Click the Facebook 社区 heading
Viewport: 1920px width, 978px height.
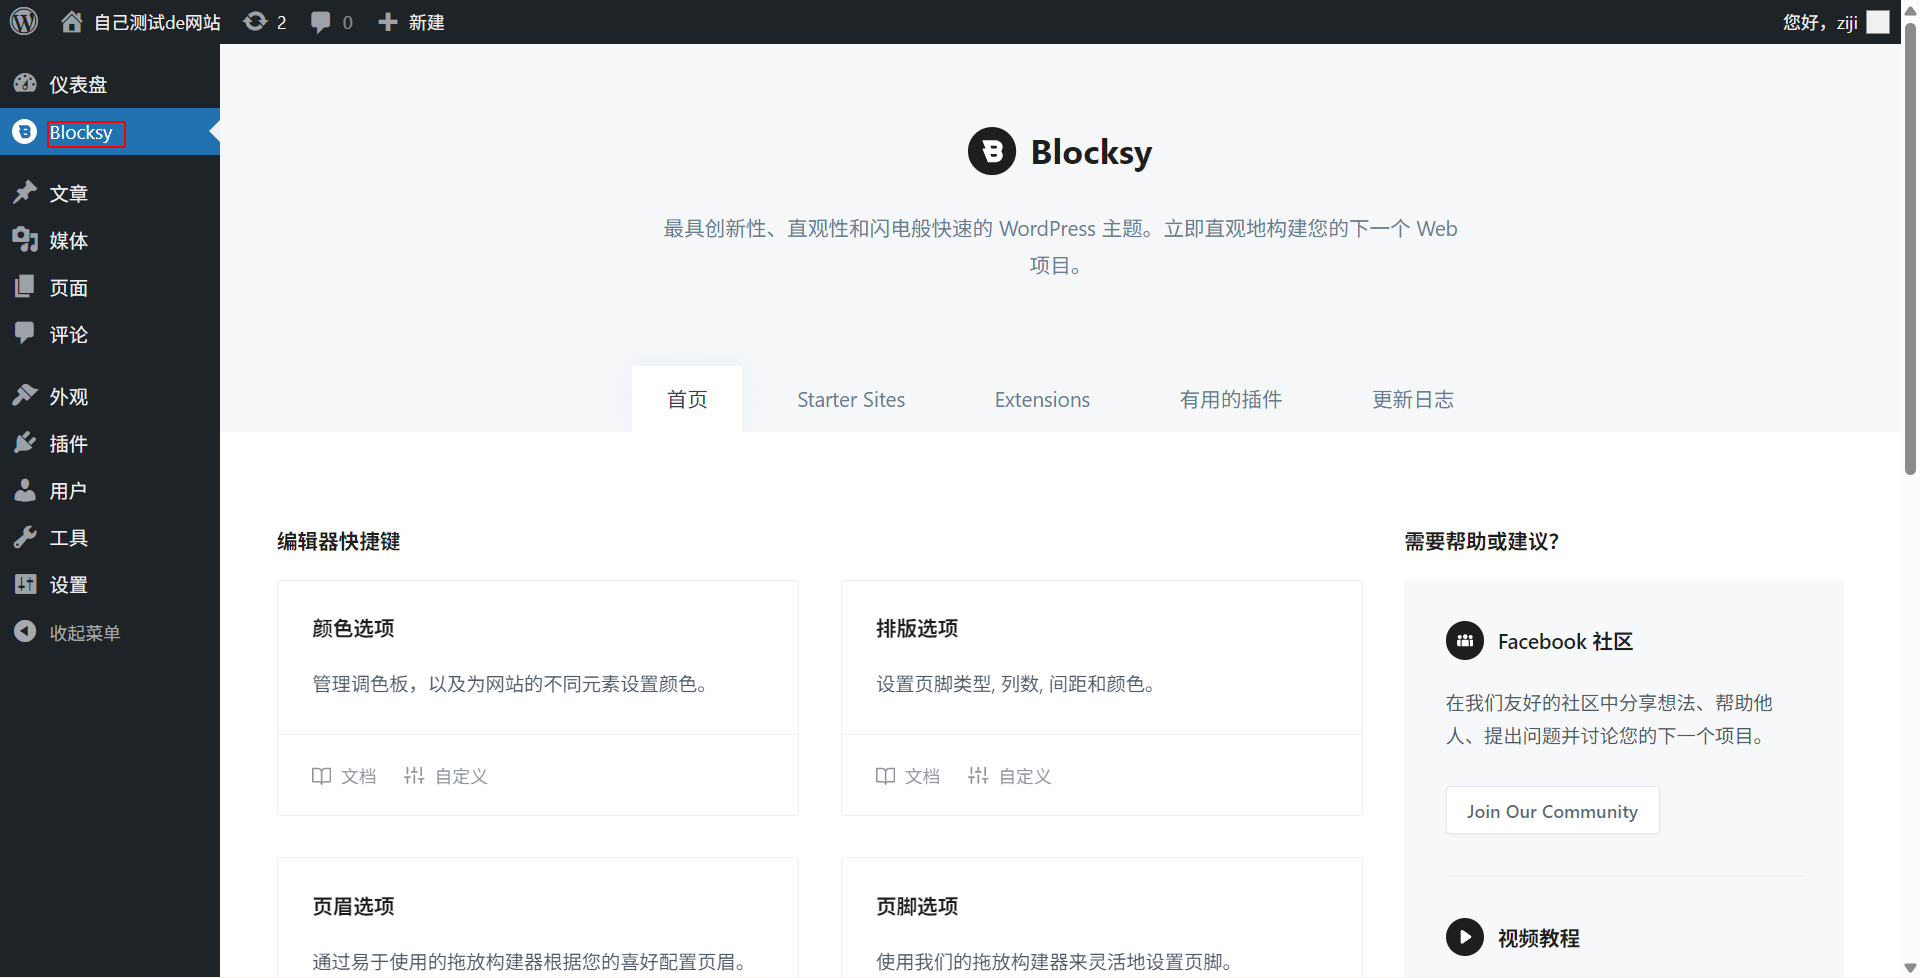1565,641
